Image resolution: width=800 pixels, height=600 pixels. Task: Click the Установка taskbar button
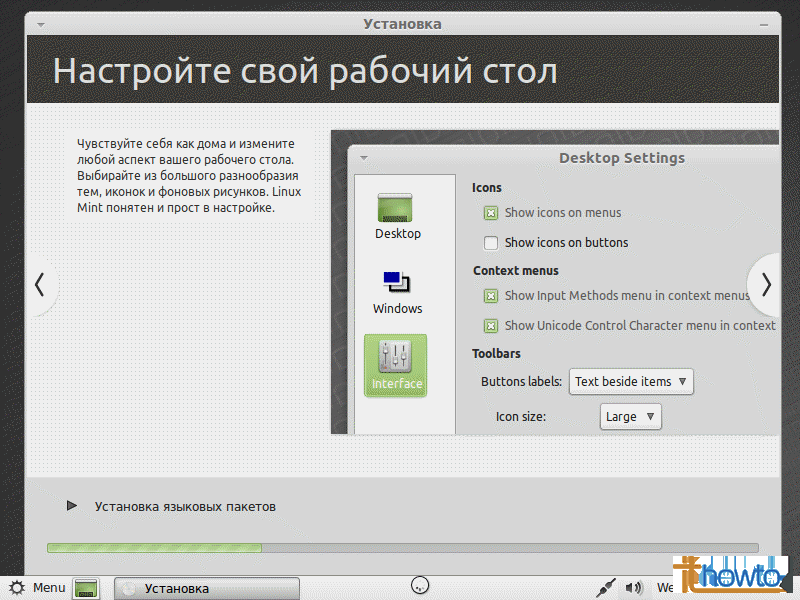coord(207,588)
